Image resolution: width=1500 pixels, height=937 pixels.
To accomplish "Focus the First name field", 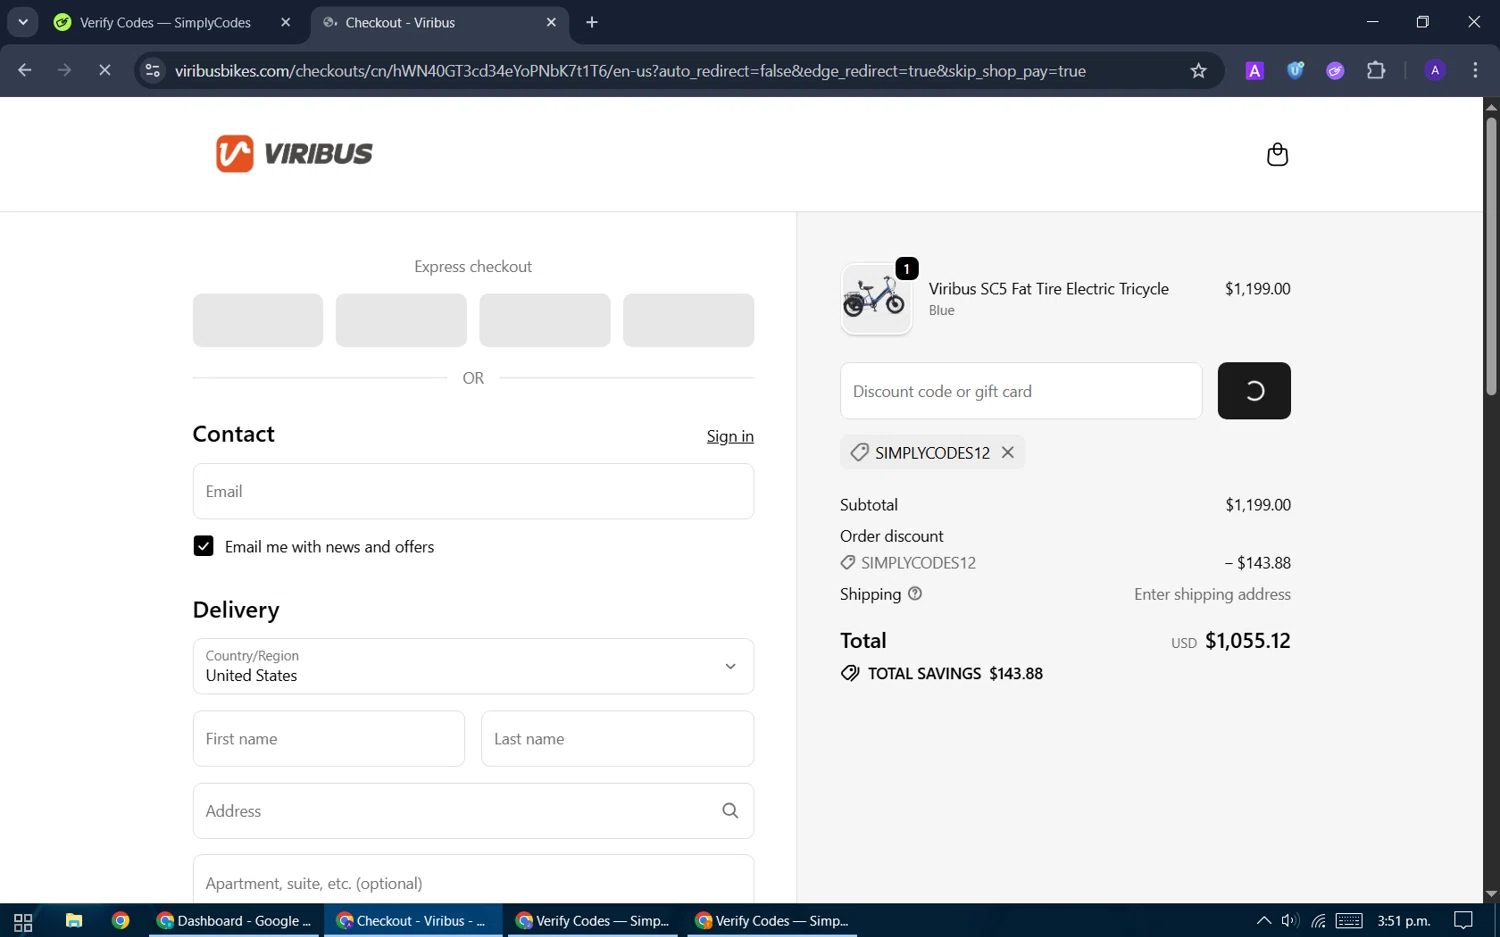I will click(329, 739).
